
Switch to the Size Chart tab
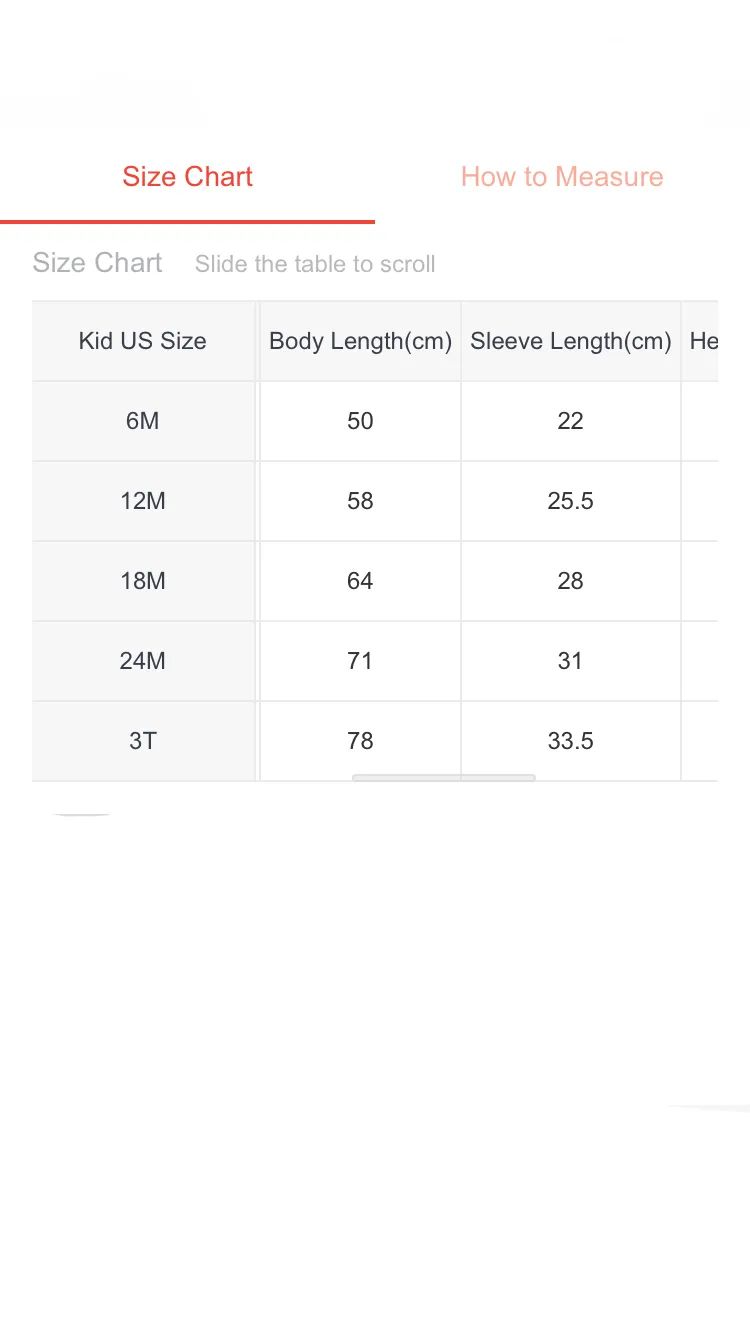pyautogui.click(x=187, y=177)
